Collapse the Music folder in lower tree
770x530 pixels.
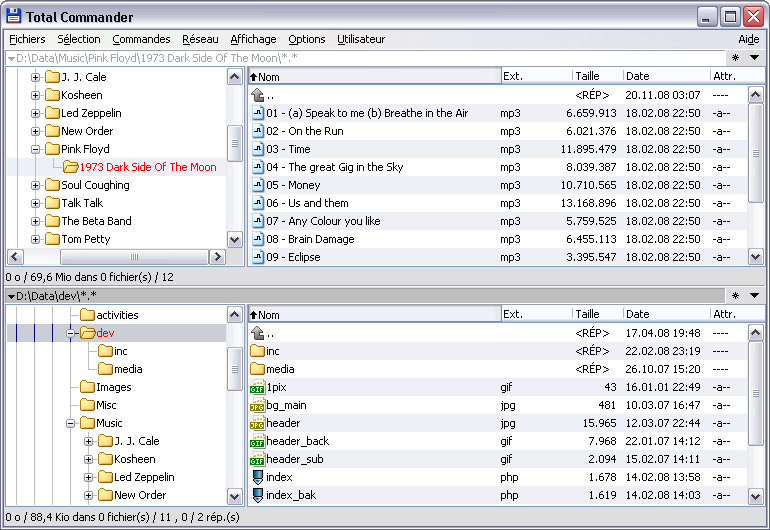click(x=71, y=423)
